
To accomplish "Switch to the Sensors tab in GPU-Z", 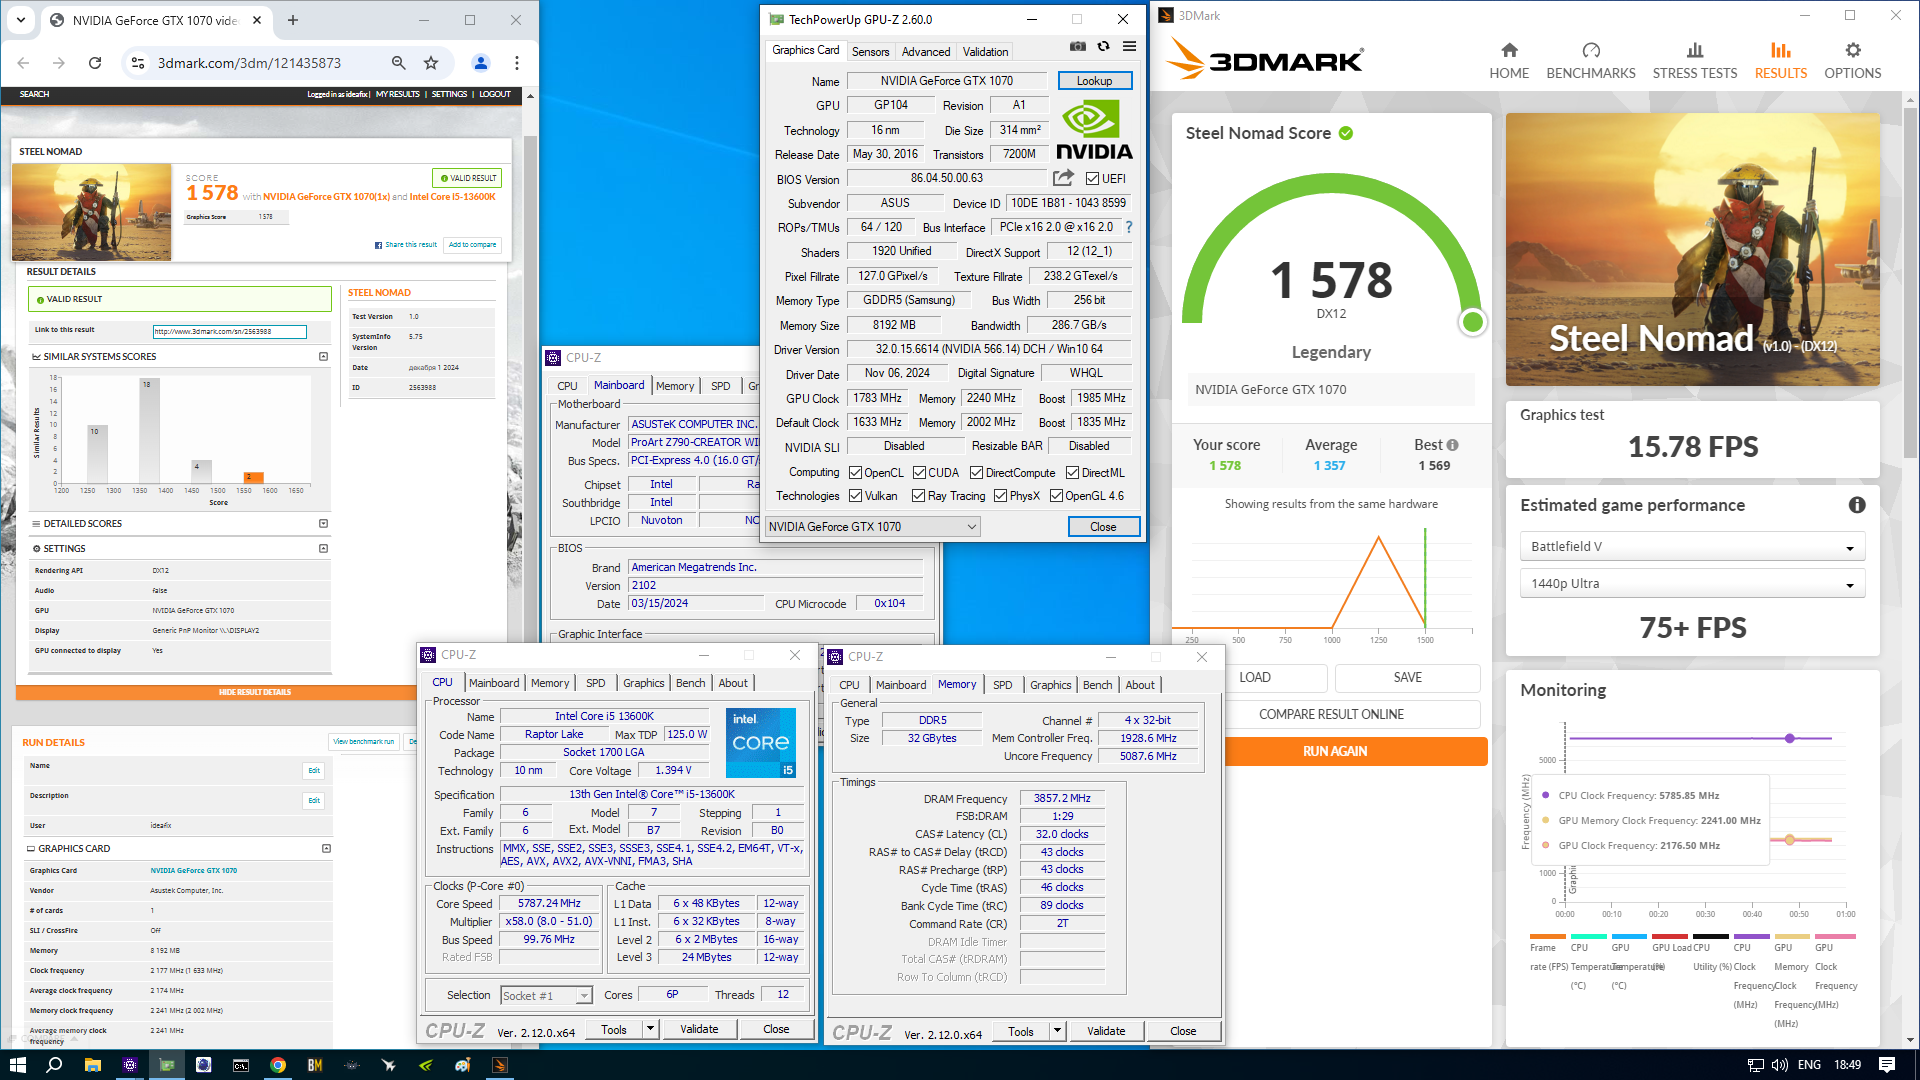I will (870, 52).
